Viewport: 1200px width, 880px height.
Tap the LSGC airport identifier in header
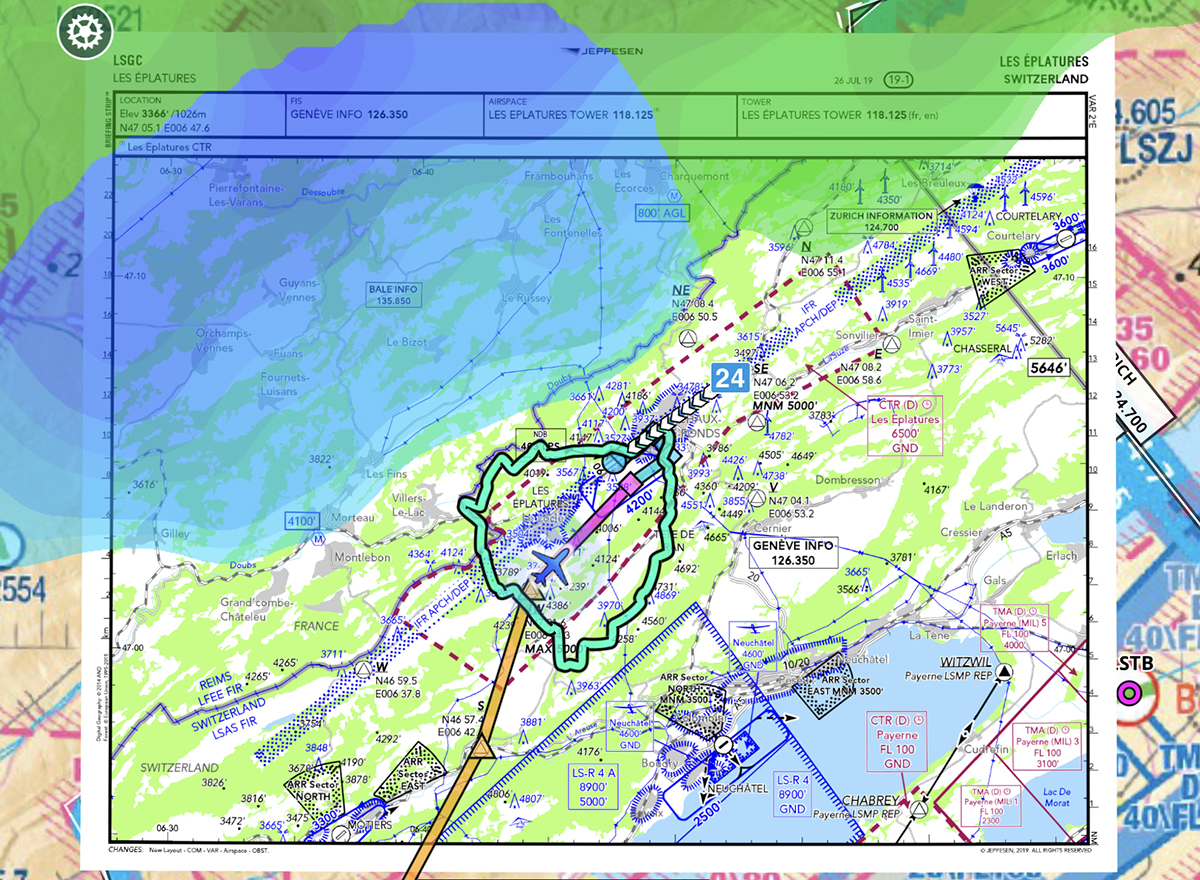pos(128,61)
